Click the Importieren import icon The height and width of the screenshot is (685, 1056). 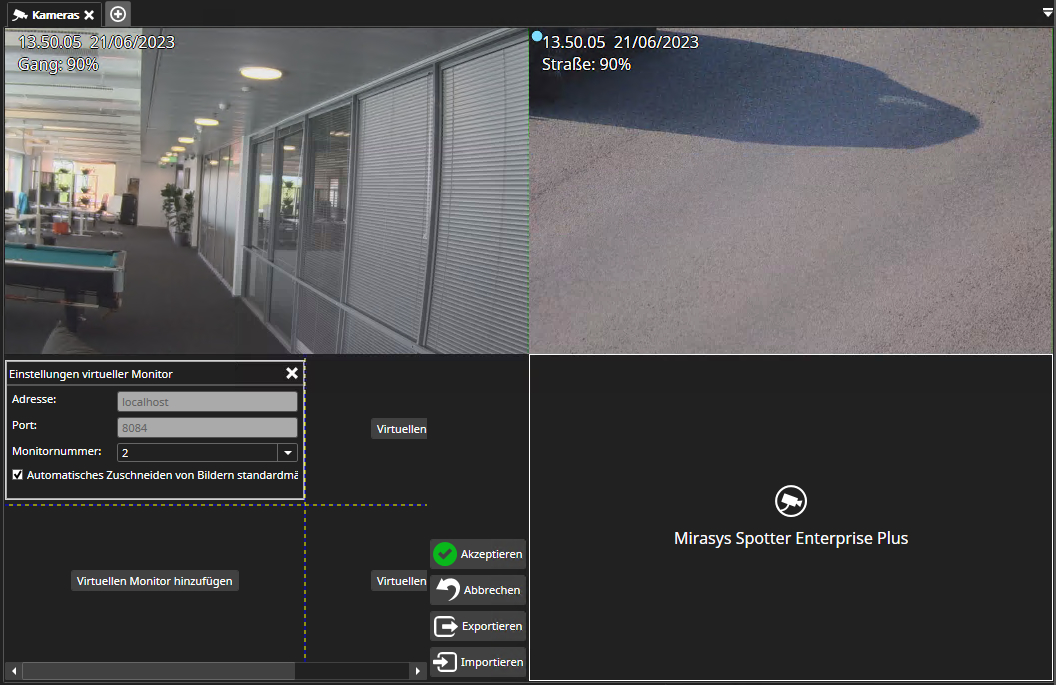pyautogui.click(x=447, y=662)
